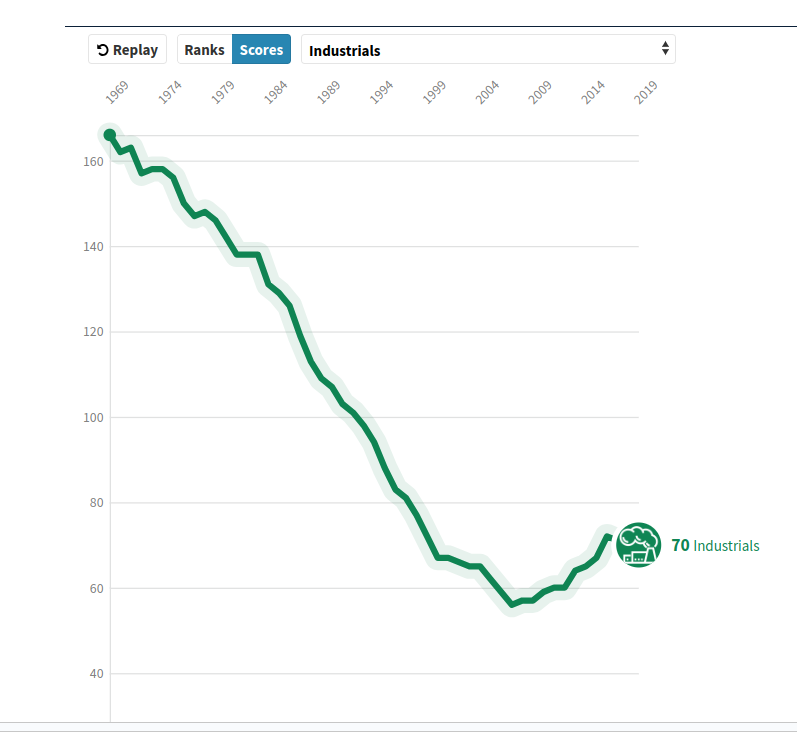The image size is (797, 735).
Task: Click the 40 y-axis label
Action: tap(97, 673)
